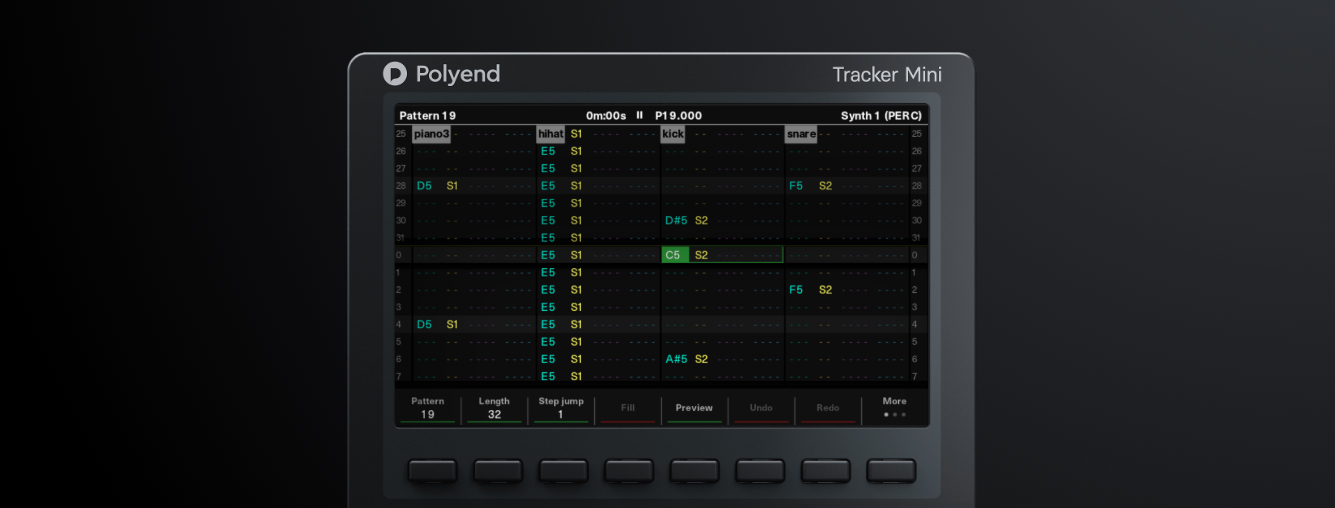Open the More options label
The height and width of the screenshot is (508, 1335).
pyautogui.click(x=894, y=401)
